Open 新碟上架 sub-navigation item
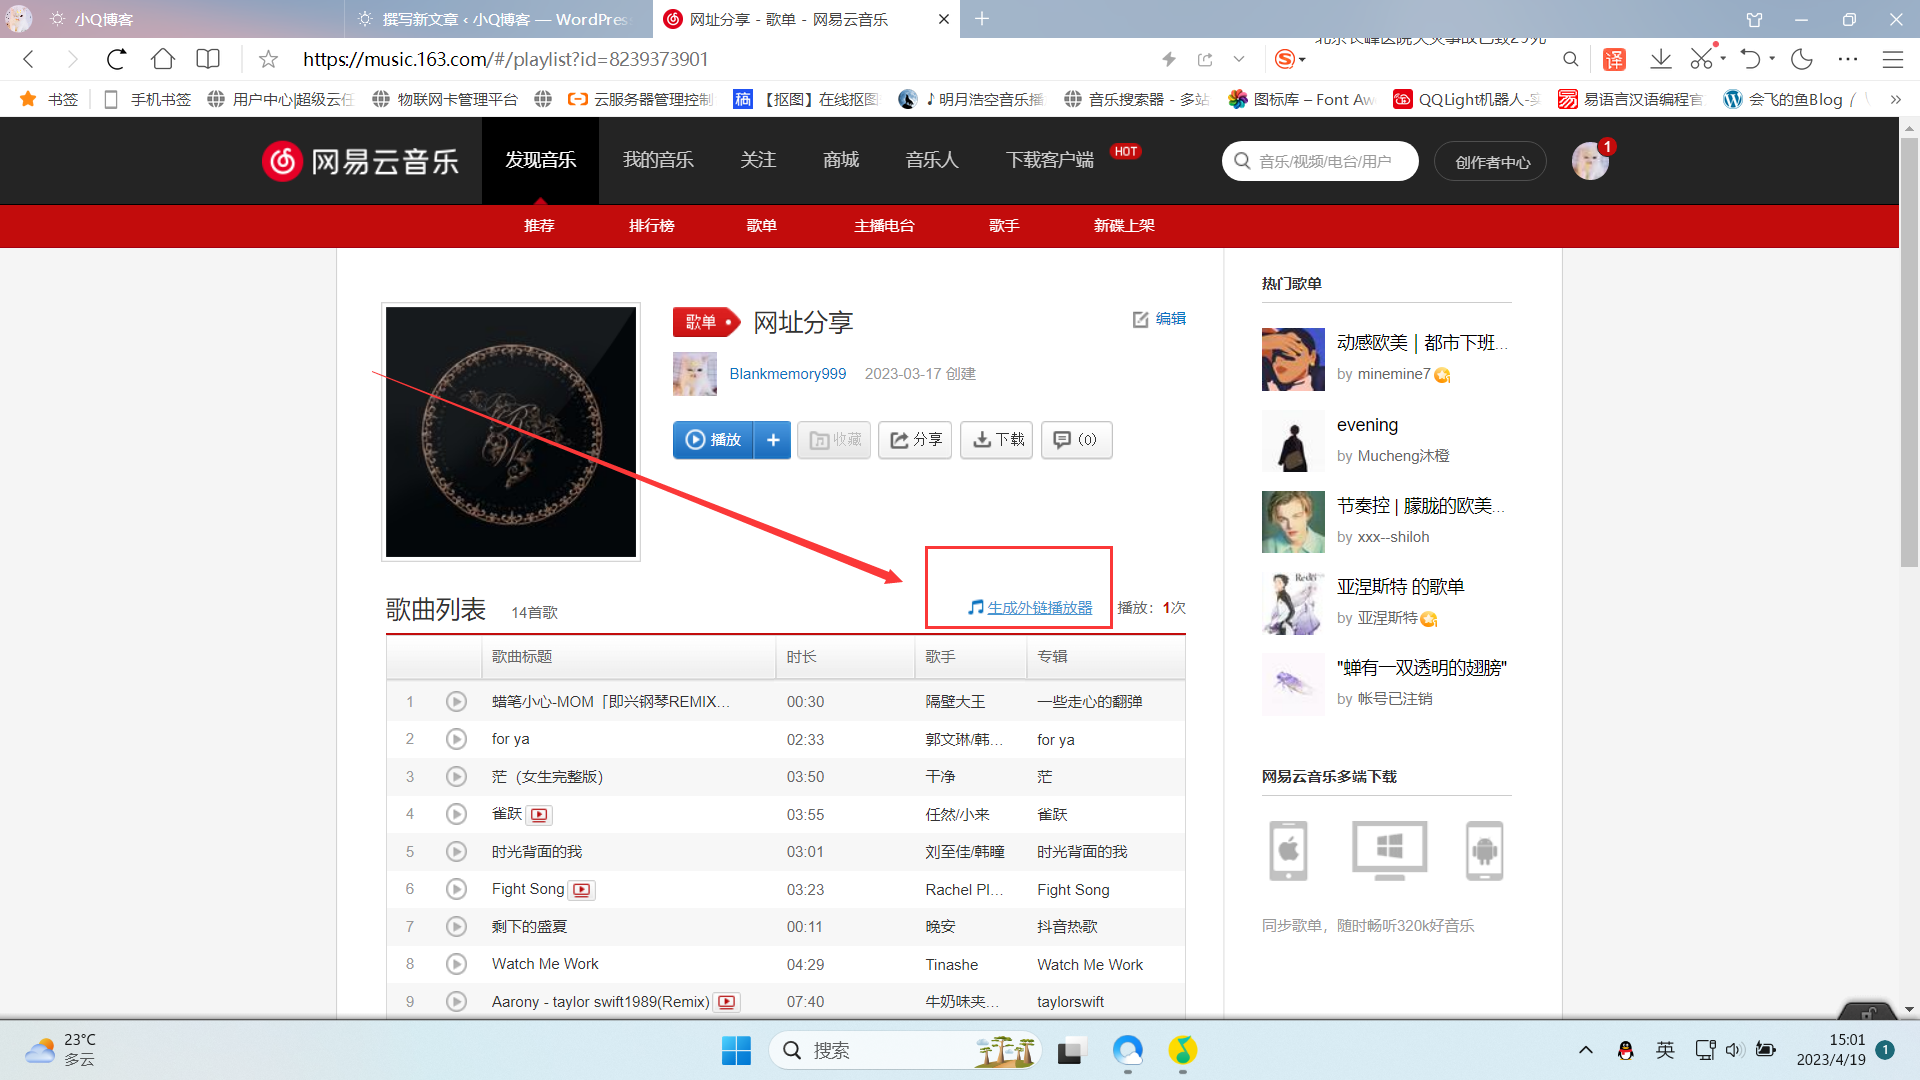 [1124, 226]
